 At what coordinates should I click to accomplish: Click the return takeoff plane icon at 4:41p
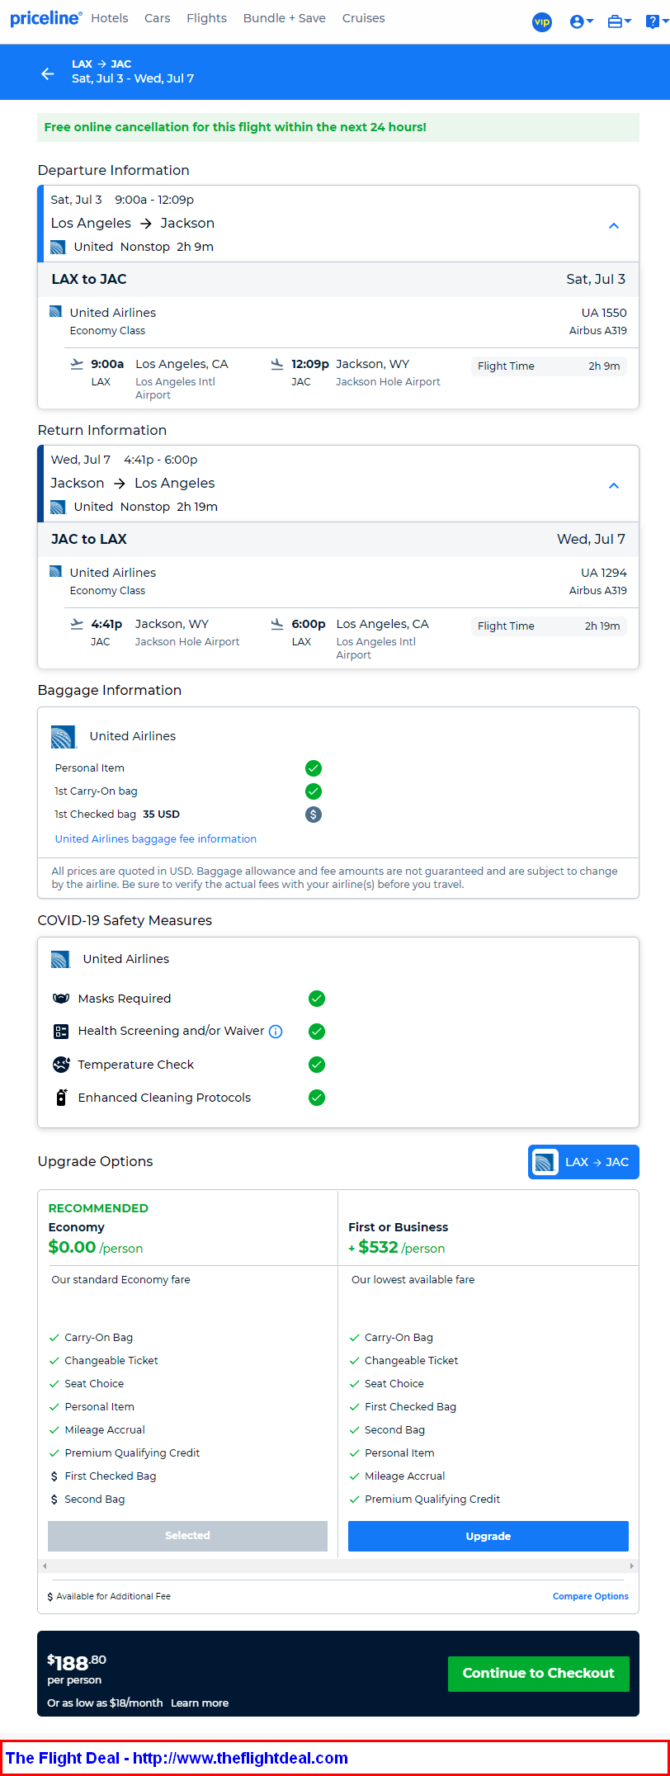[x=77, y=624]
